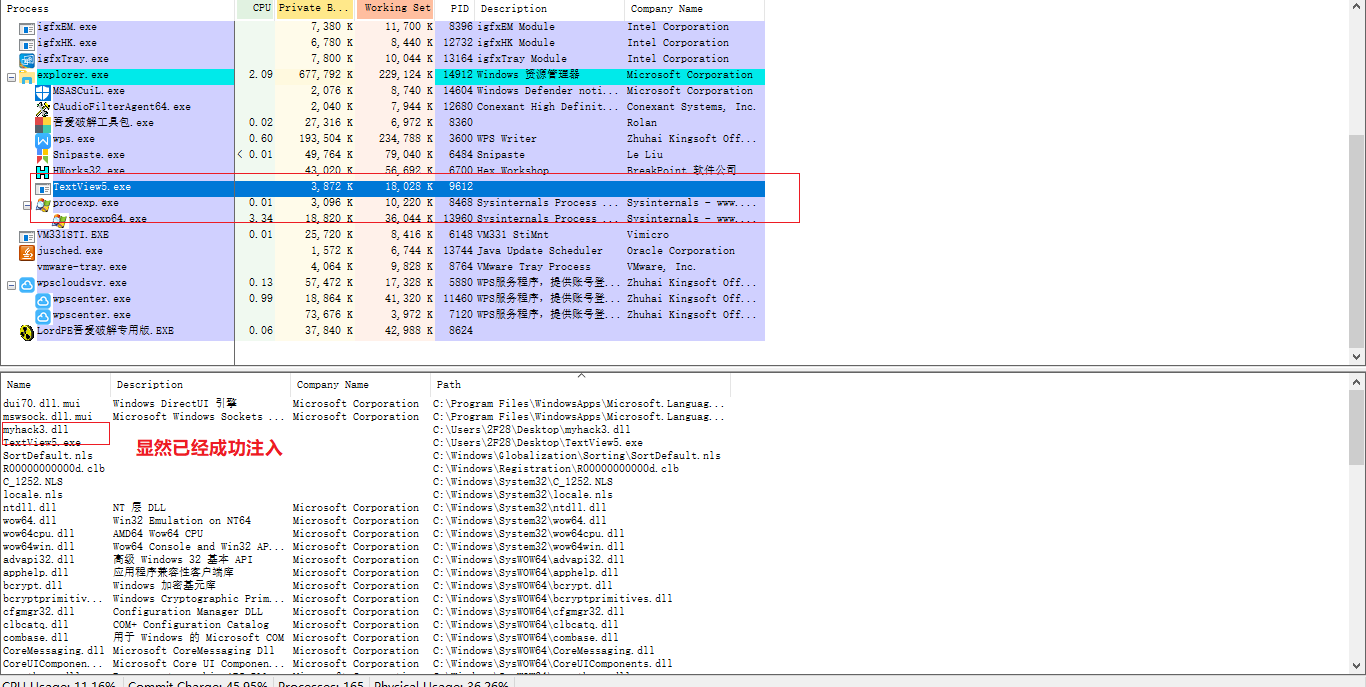Select advapi32.dll in the DLL list
Screen dimensions: 1366x687
(39, 560)
